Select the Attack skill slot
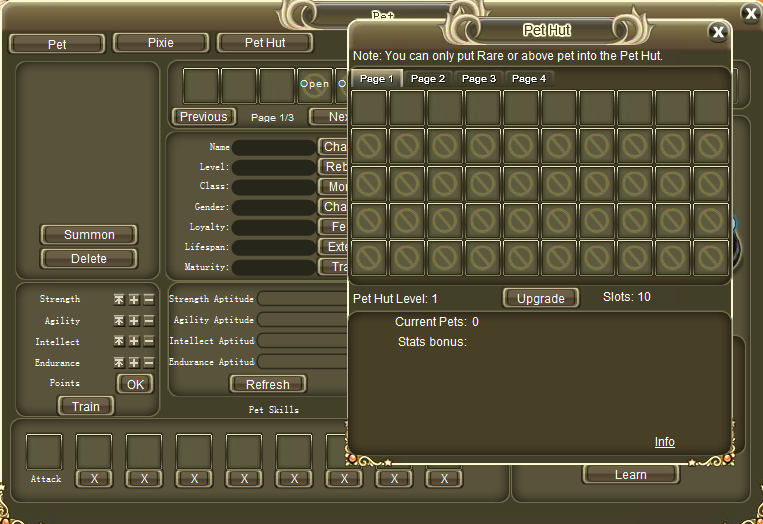The image size is (763, 524). (x=44, y=452)
